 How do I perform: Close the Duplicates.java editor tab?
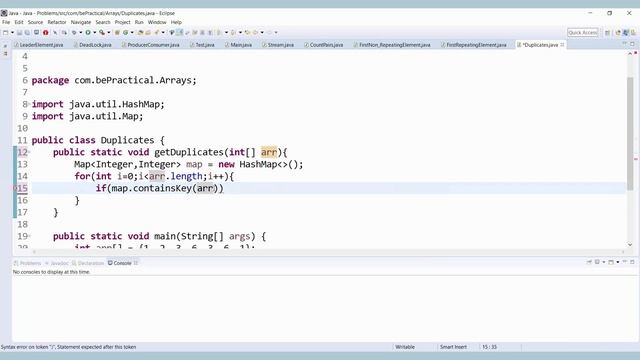point(562,44)
